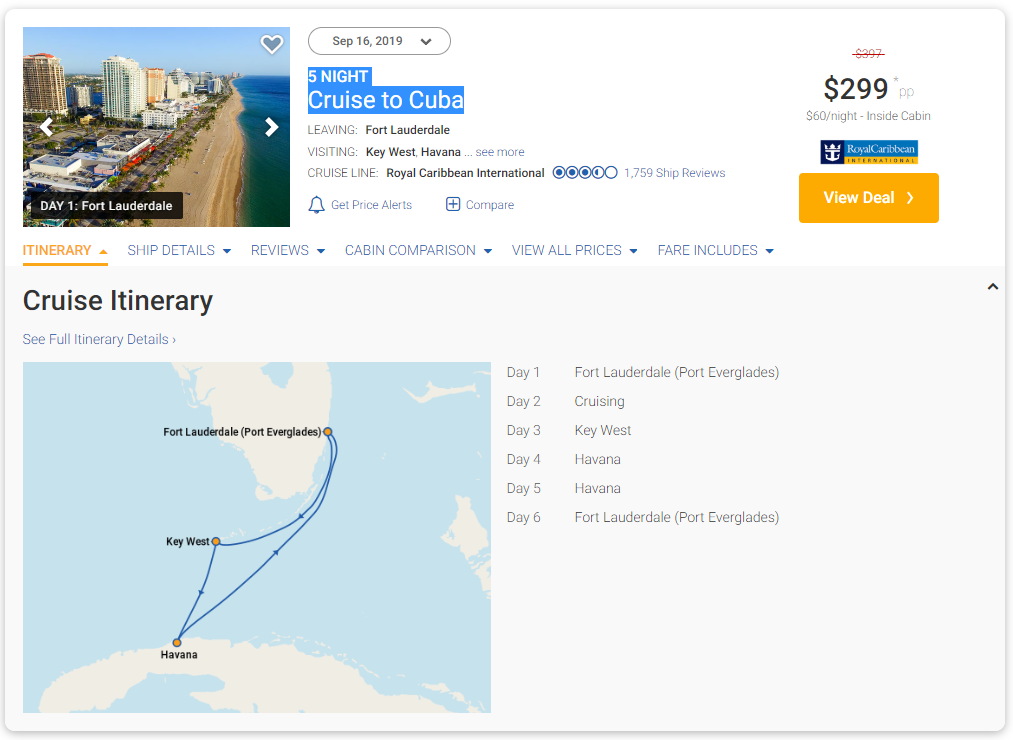Click the Fort Lauderdale port marker on map
The width and height of the screenshot is (1013, 740).
(327, 433)
